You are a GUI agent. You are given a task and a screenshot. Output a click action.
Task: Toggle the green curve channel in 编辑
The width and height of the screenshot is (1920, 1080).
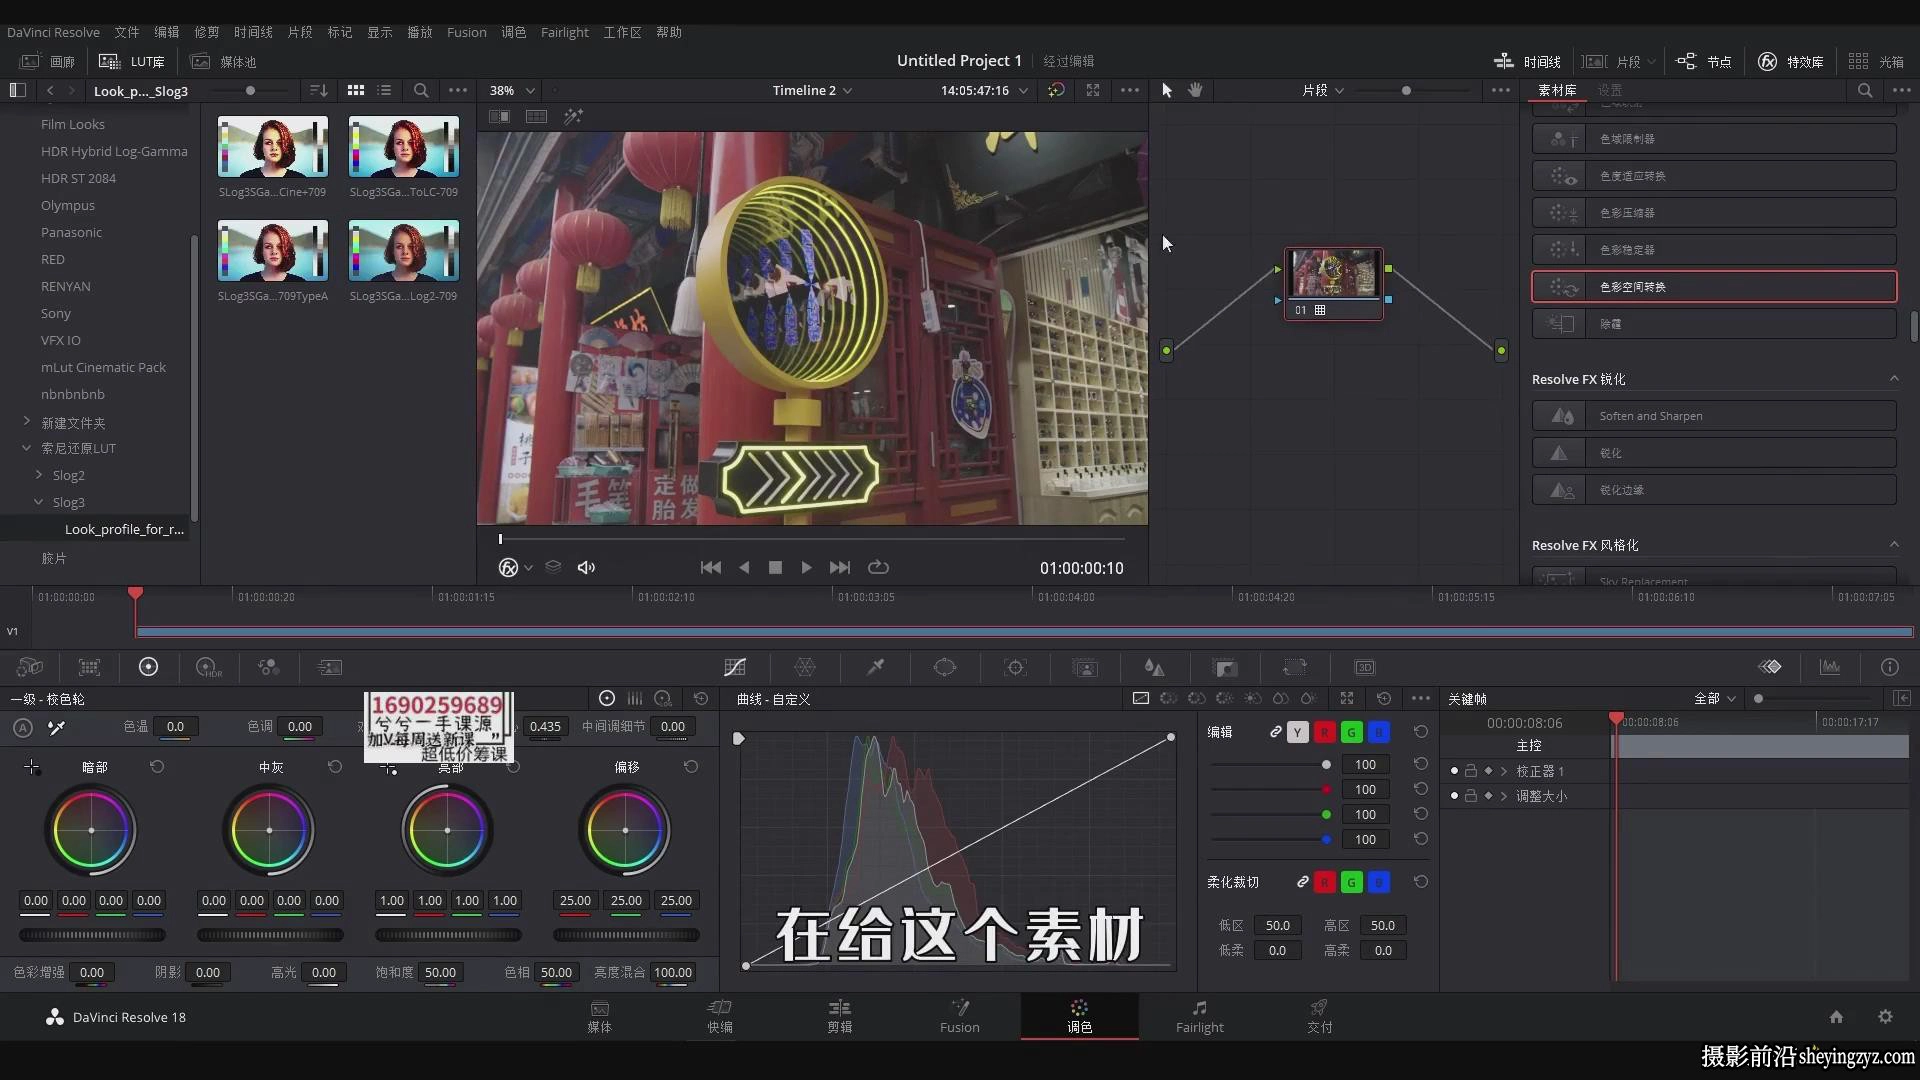[x=1351, y=732]
